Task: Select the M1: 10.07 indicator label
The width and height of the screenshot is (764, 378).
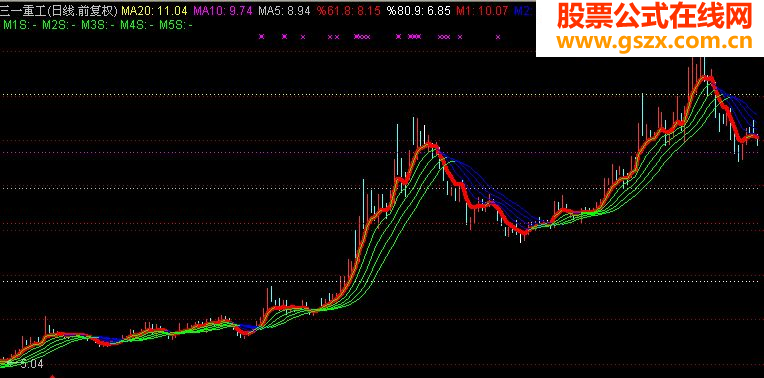Action: [x=482, y=10]
